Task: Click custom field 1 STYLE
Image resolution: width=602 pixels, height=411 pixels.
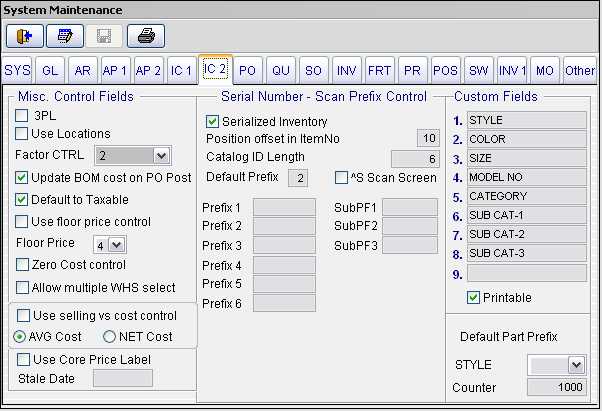Action: tap(527, 120)
